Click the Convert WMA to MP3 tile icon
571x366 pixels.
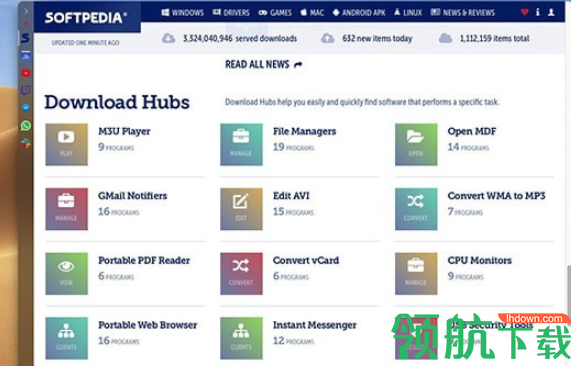[x=416, y=209]
